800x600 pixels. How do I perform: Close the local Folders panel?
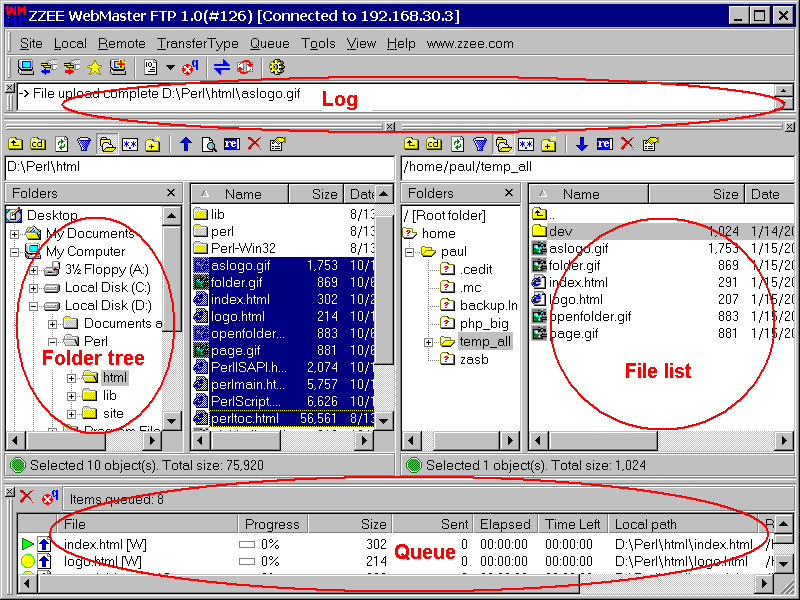(171, 193)
